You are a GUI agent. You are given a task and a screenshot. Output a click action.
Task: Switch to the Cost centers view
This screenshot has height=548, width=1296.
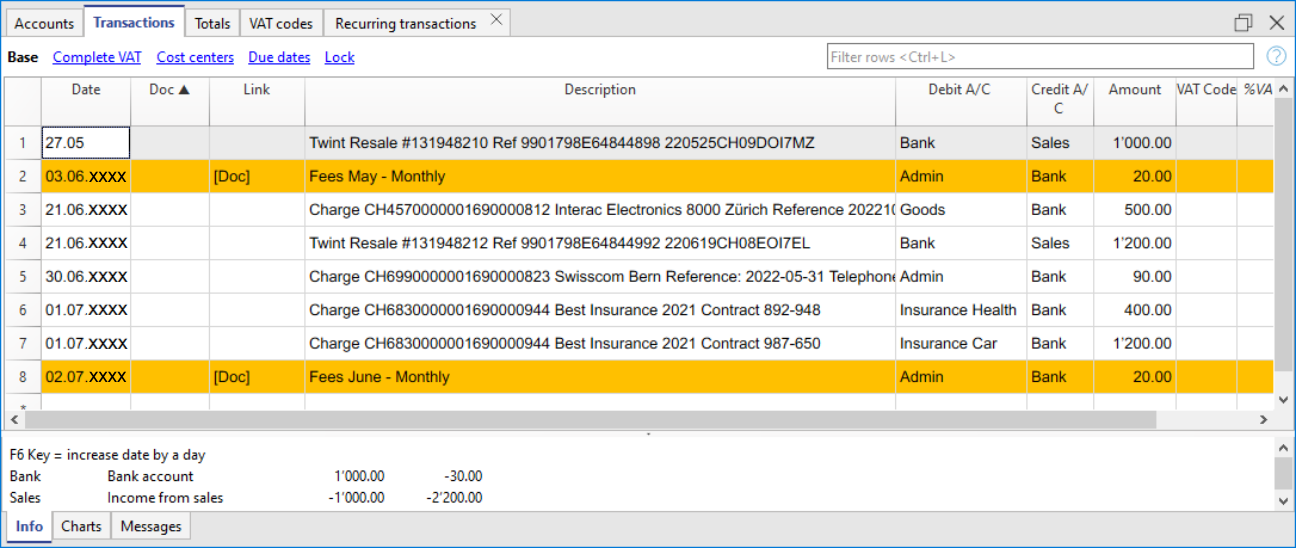(195, 58)
